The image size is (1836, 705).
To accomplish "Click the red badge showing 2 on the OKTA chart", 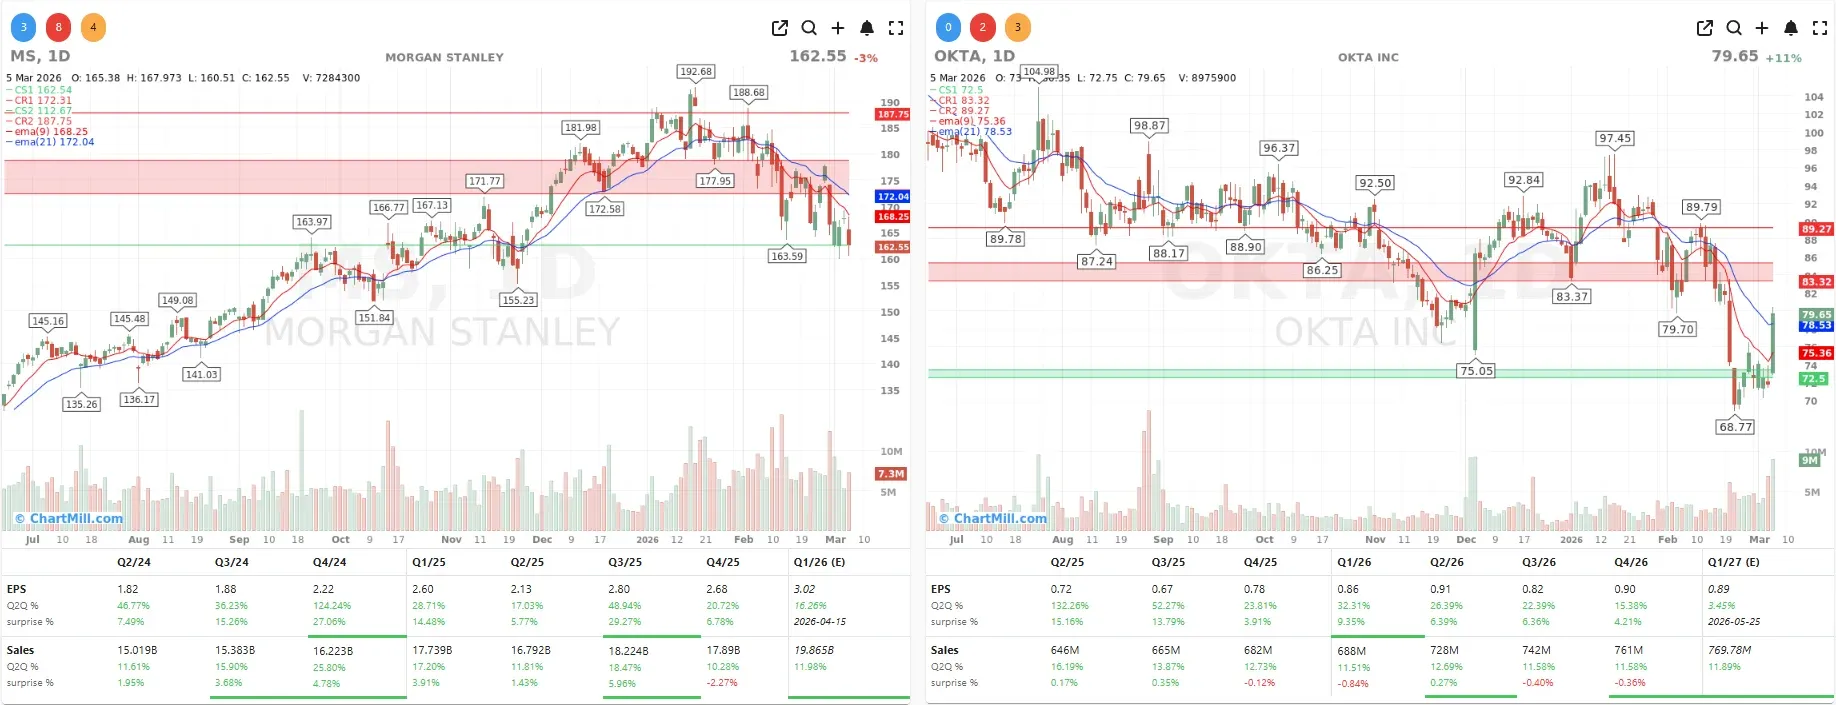I will coord(983,27).
